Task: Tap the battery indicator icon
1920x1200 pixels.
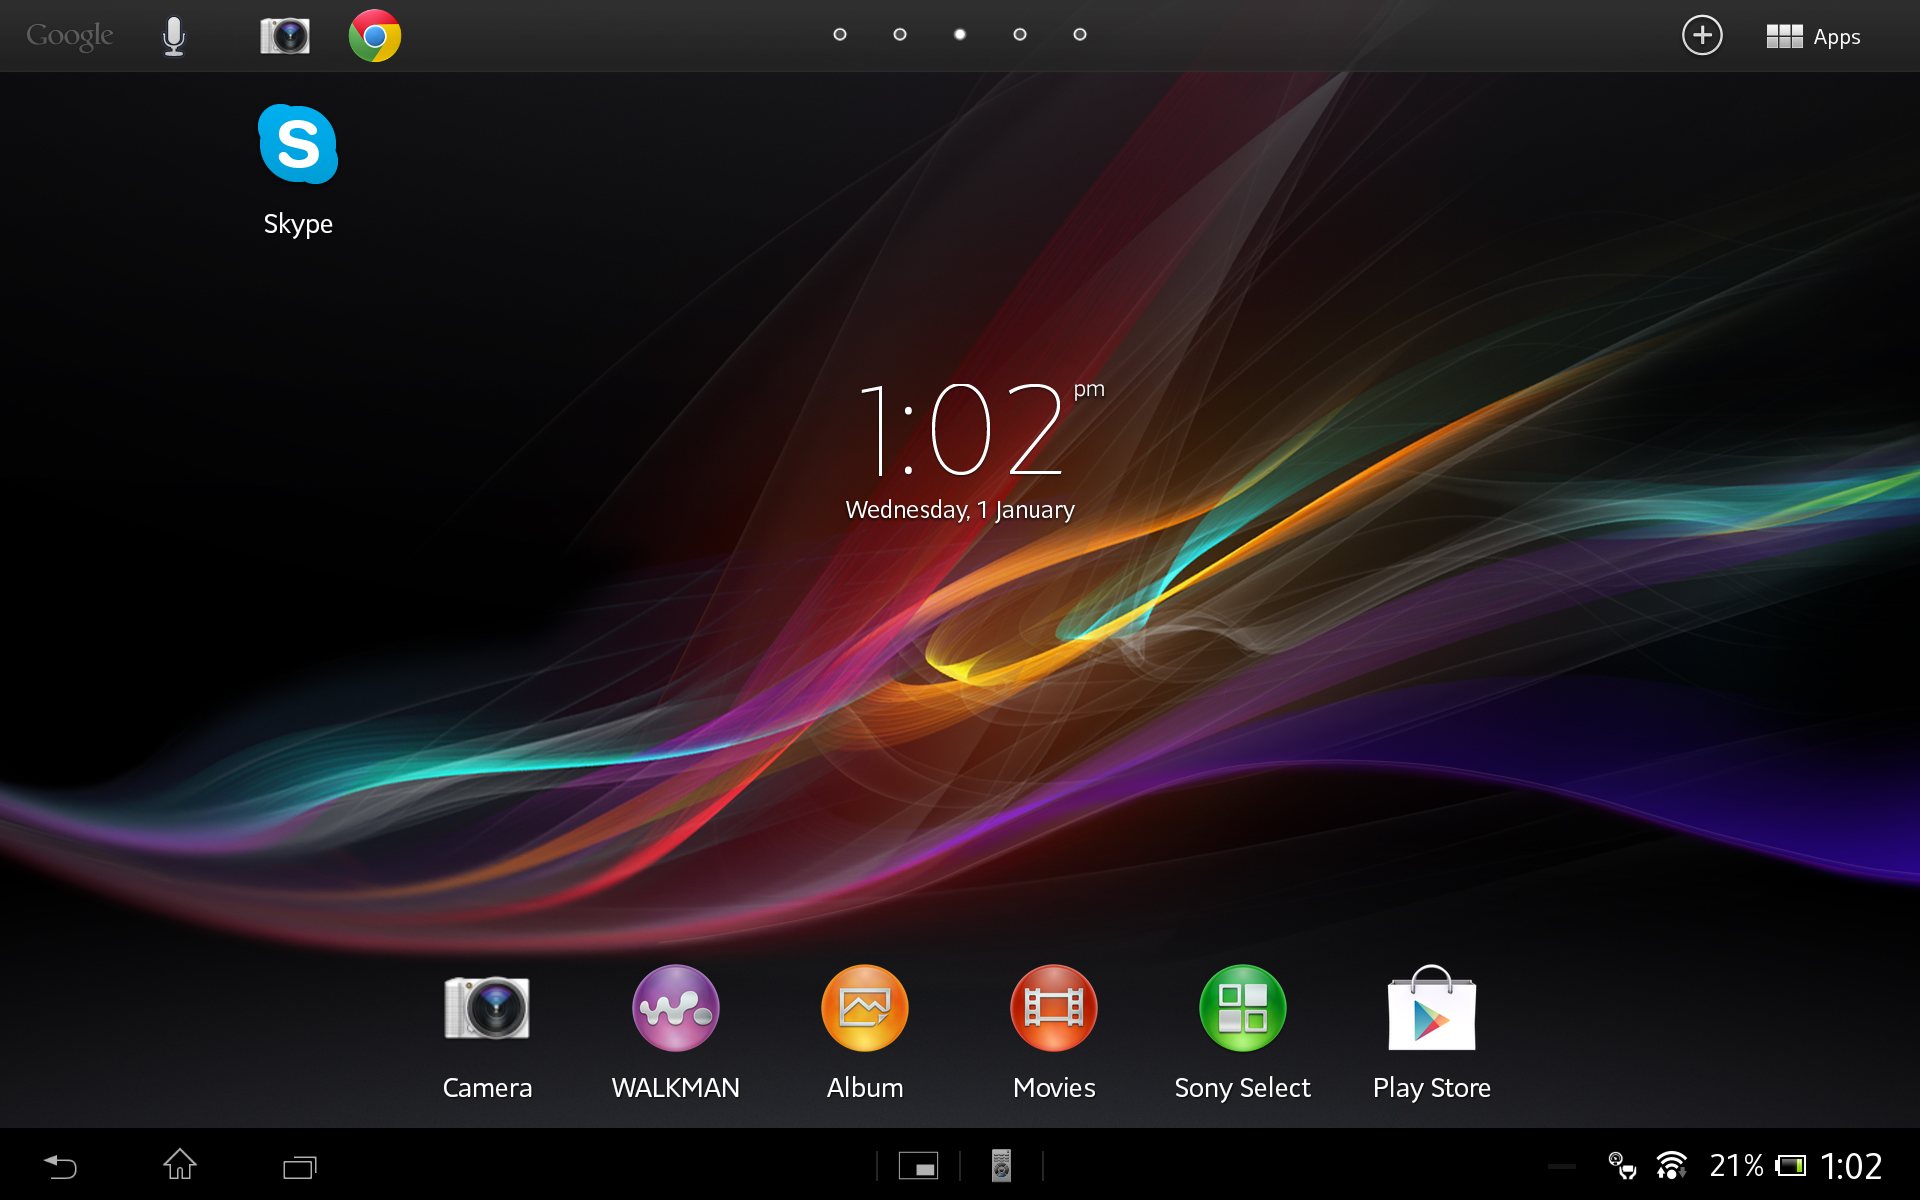Action: click(1790, 1166)
